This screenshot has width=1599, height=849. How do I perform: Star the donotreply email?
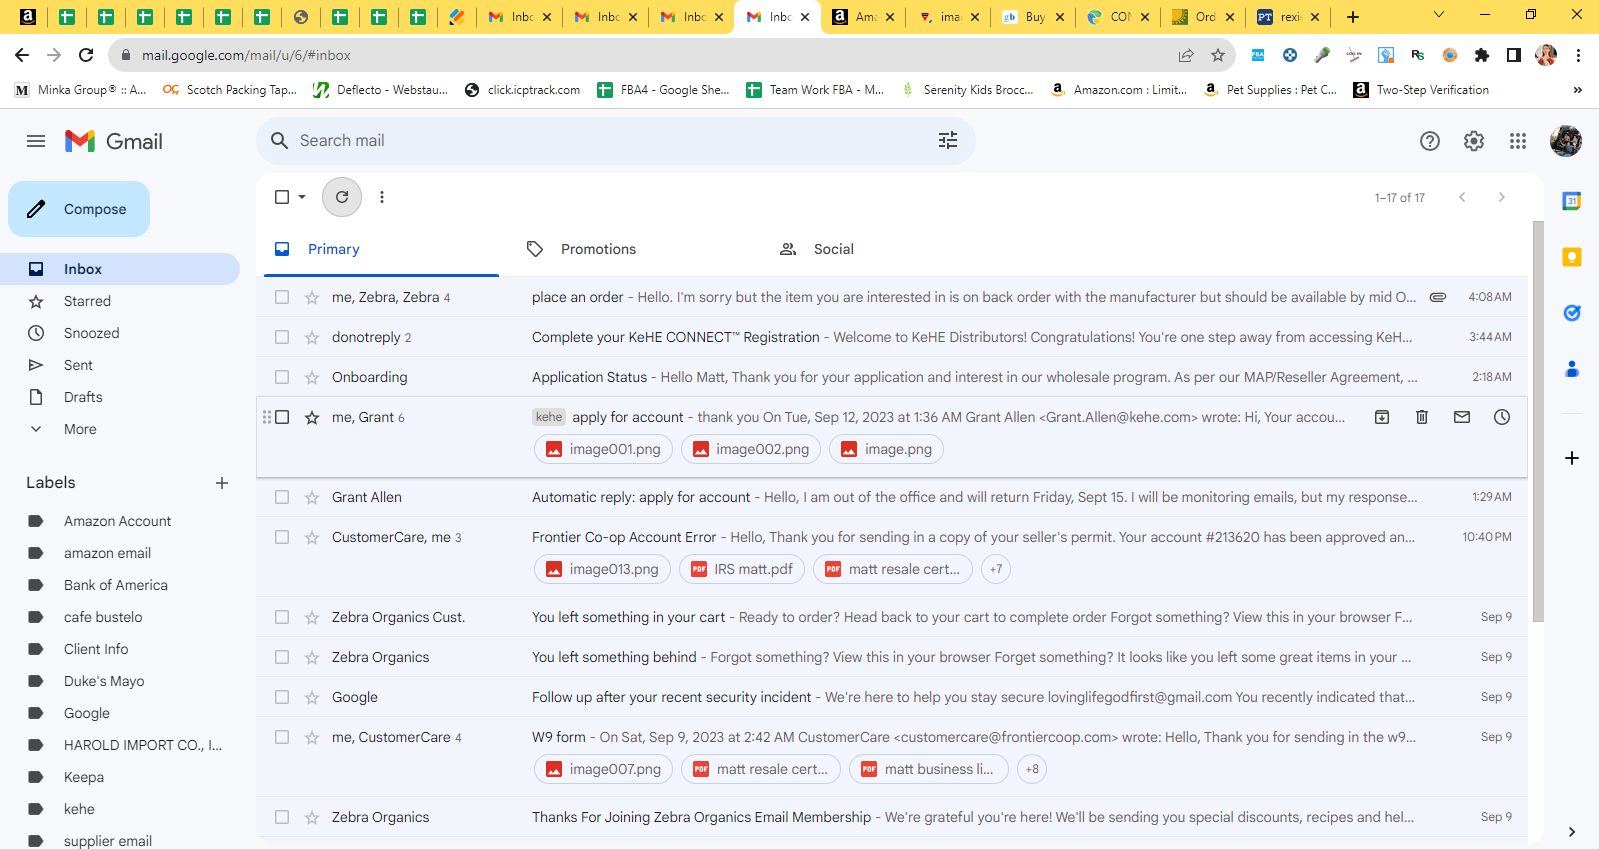coord(312,337)
